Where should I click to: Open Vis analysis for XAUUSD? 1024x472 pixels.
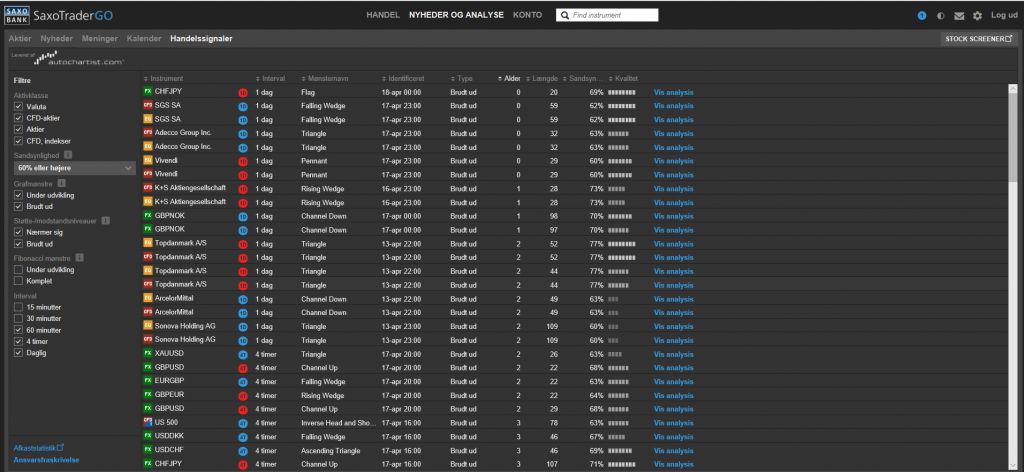coord(673,354)
